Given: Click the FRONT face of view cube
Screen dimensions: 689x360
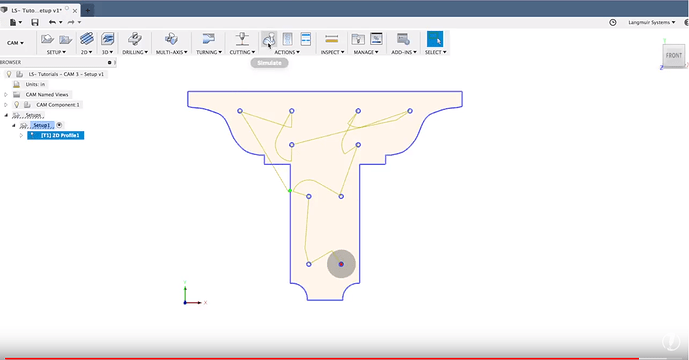Looking at the screenshot, I should tap(674, 56).
